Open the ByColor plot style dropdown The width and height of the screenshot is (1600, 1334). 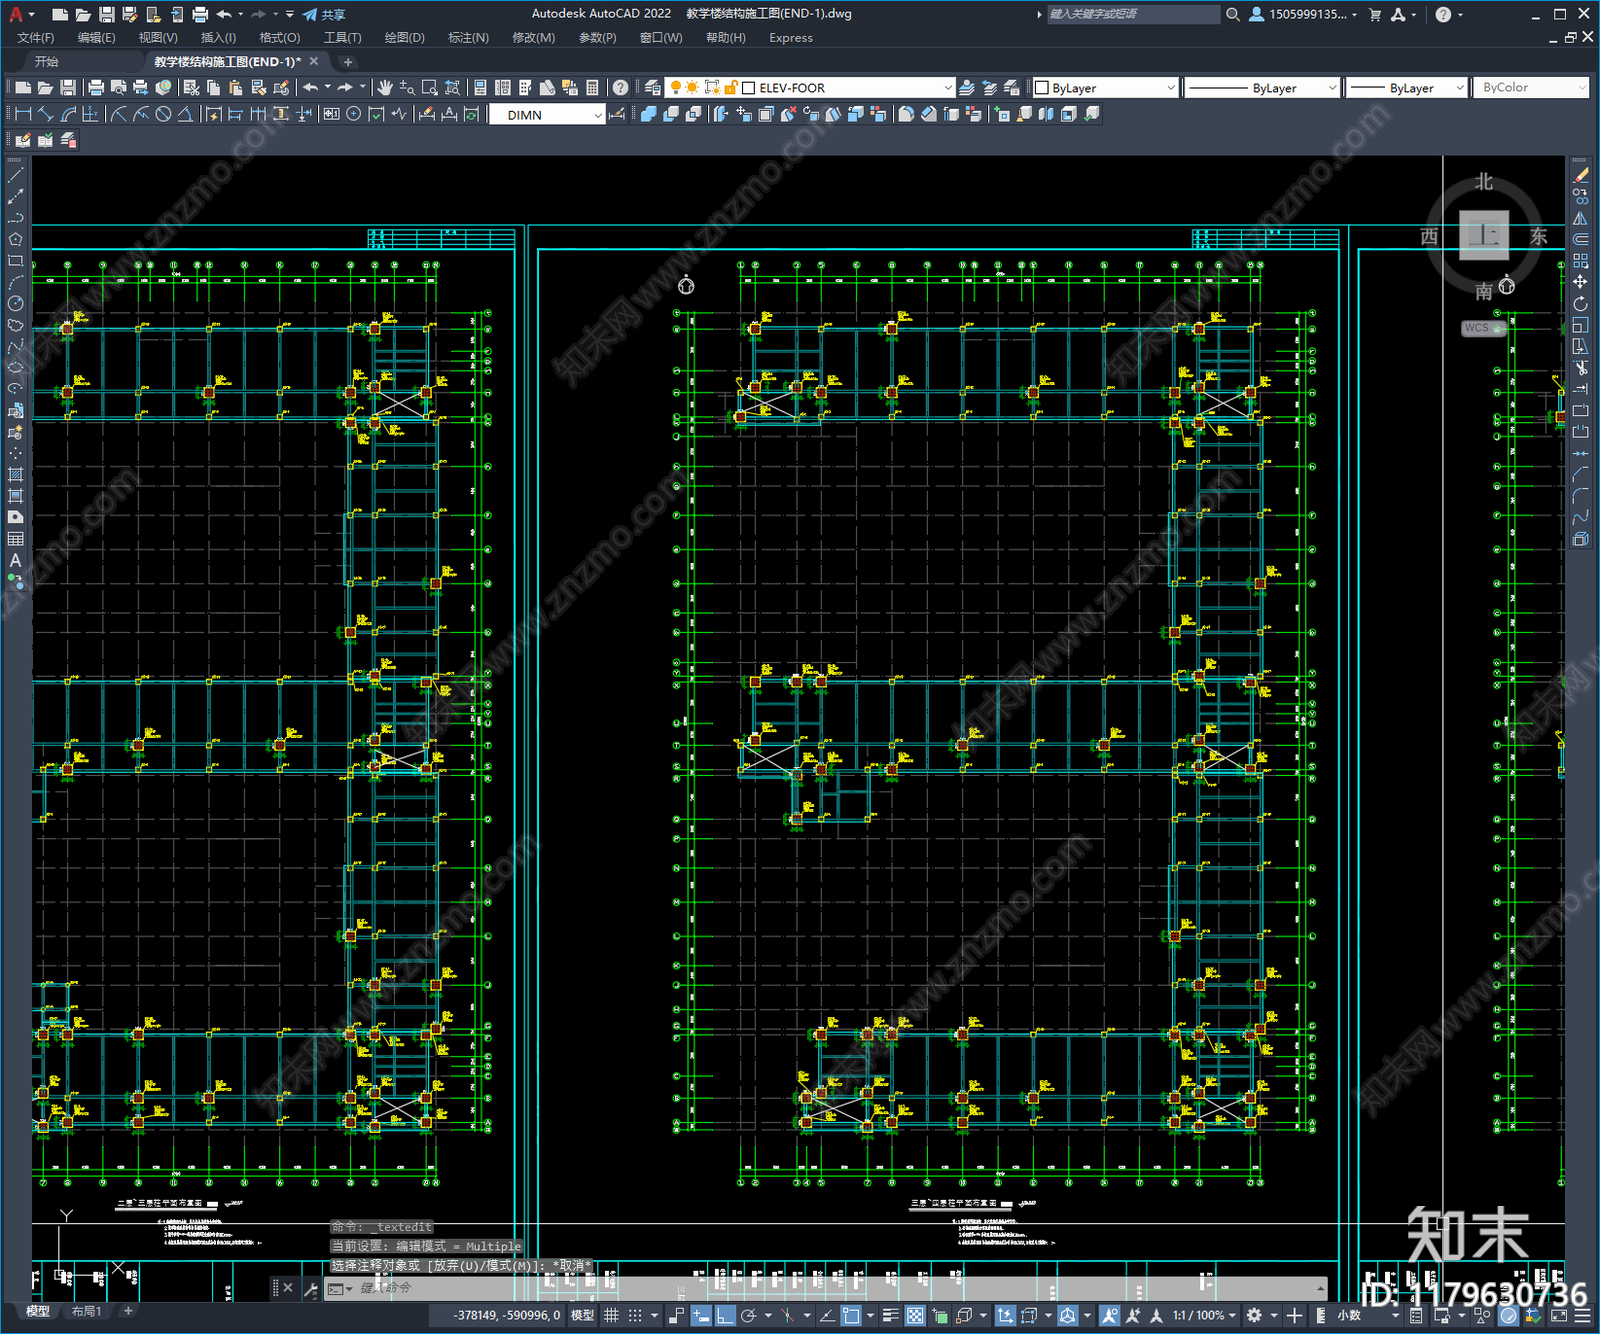click(x=1531, y=88)
